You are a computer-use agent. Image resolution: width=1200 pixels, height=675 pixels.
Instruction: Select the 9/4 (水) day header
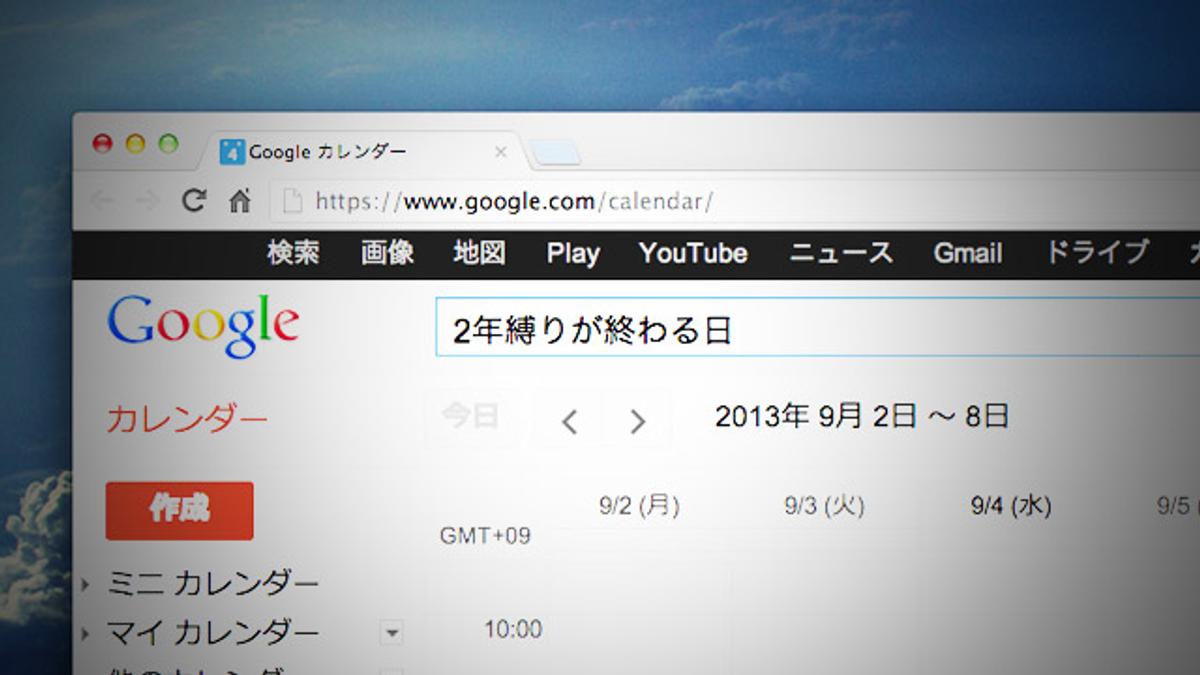pyautogui.click(x=1011, y=506)
